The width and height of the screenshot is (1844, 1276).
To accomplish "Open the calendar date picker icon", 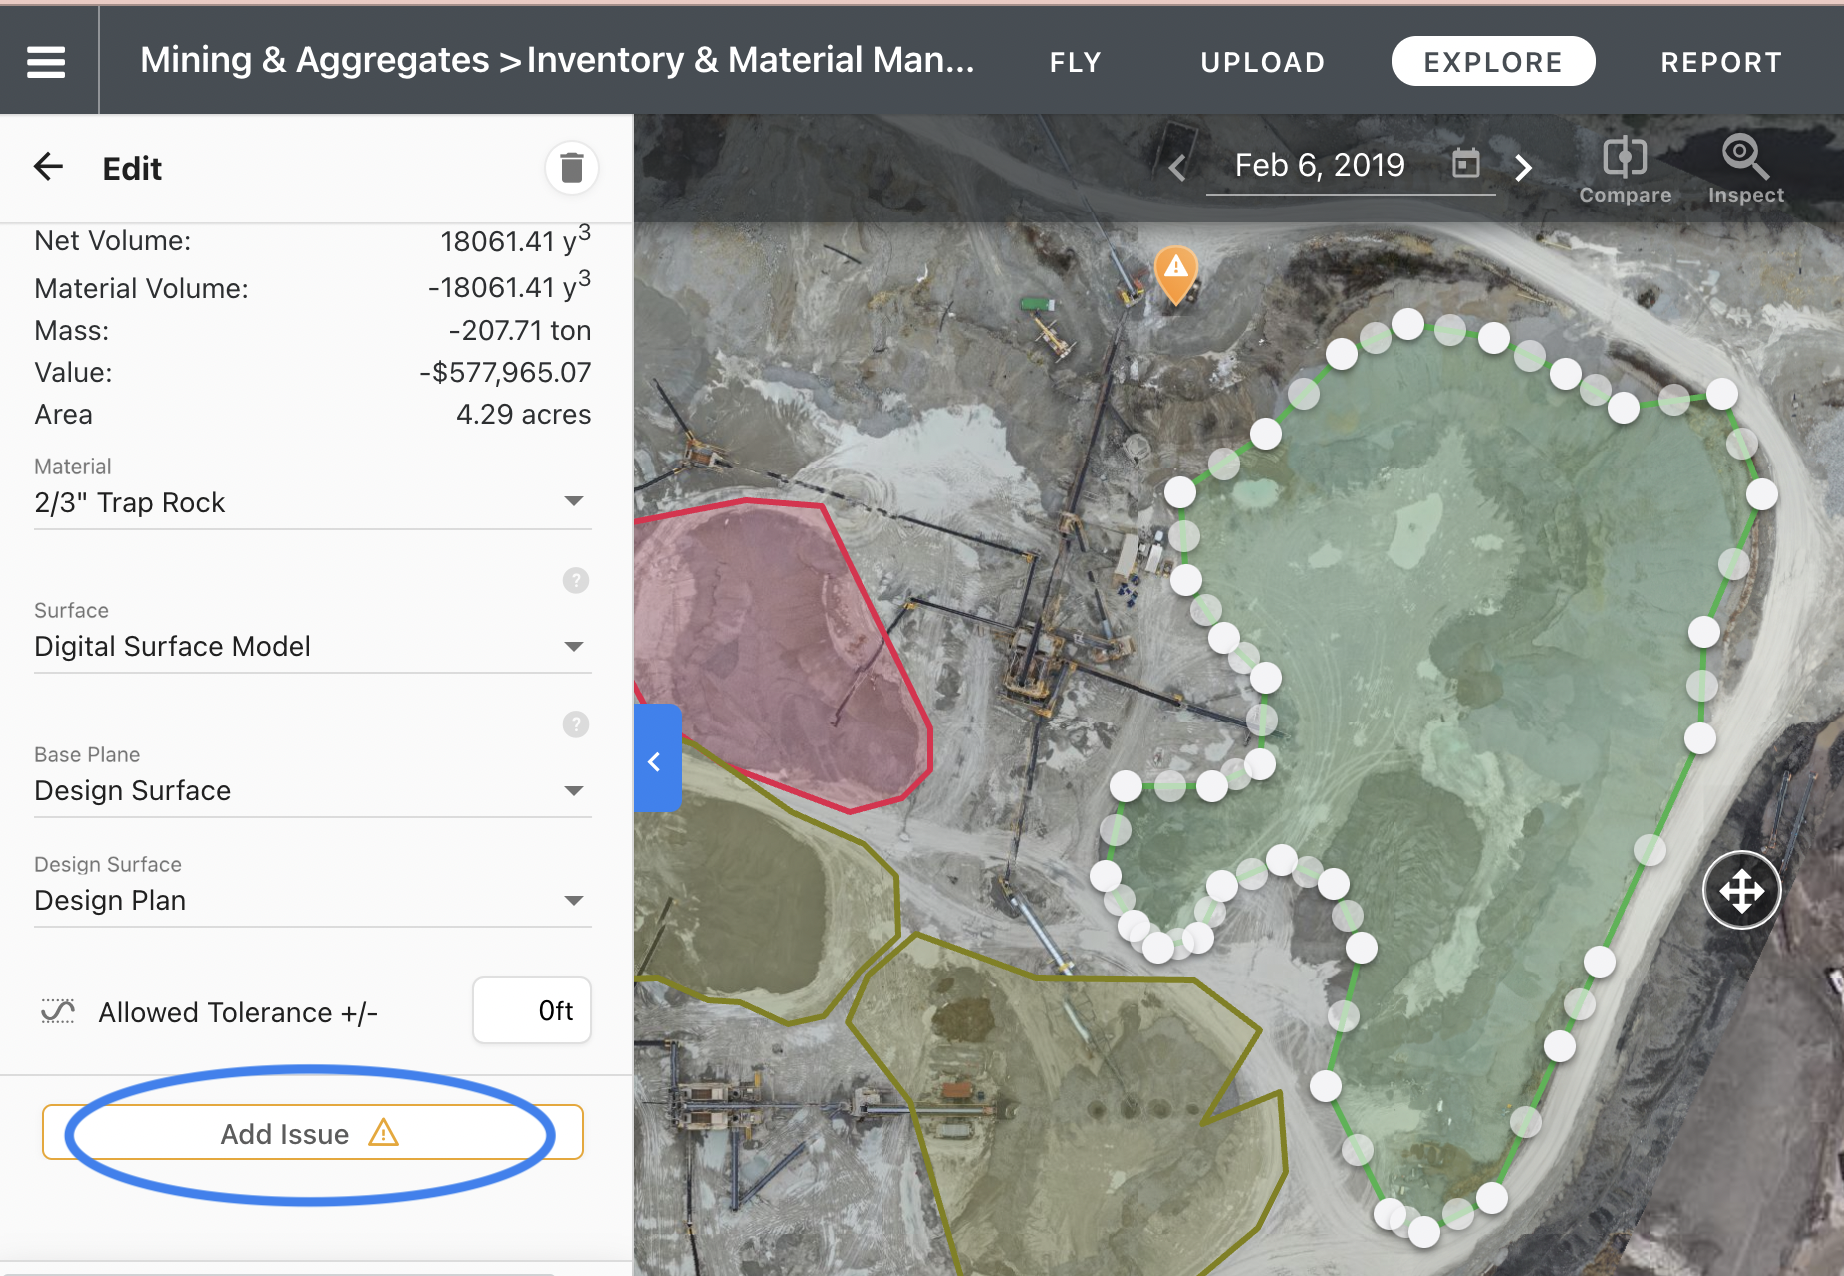I will click(x=1465, y=164).
